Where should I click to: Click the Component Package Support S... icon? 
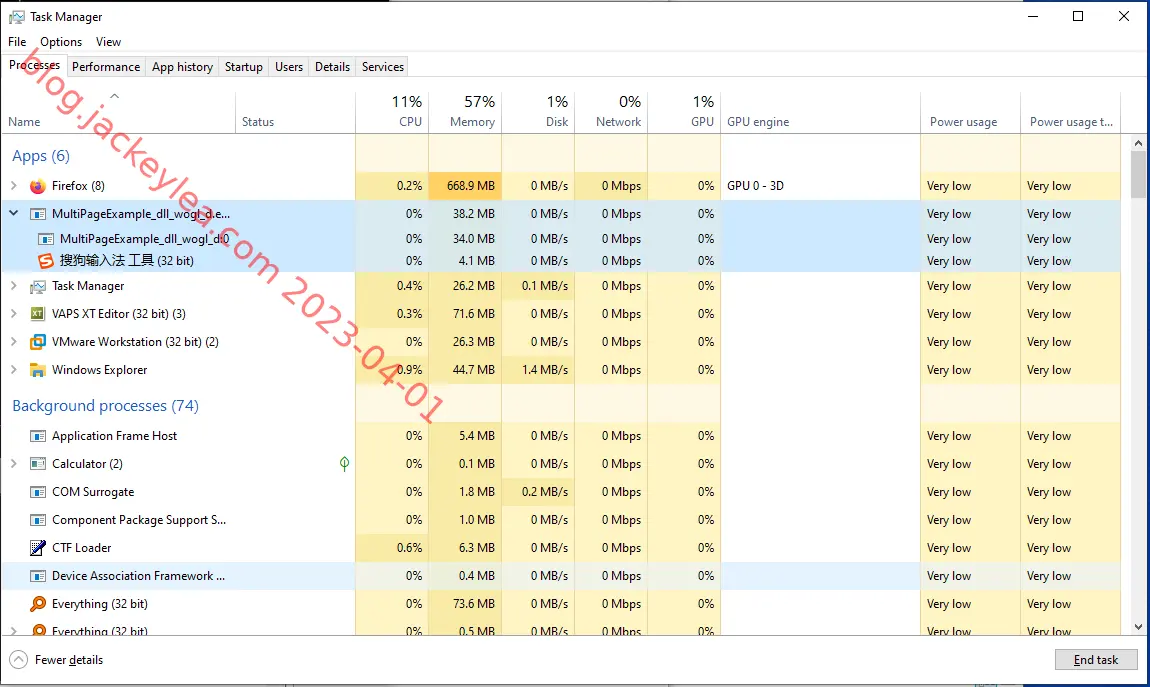click(37, 520)
